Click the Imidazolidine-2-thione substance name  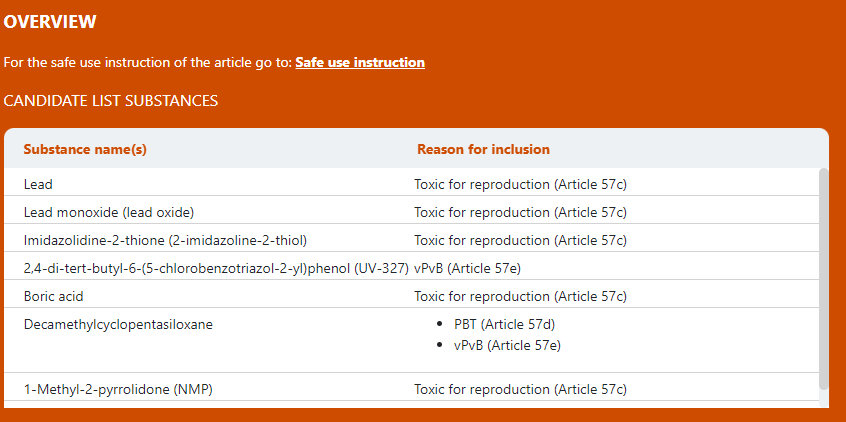click(165, 240)
